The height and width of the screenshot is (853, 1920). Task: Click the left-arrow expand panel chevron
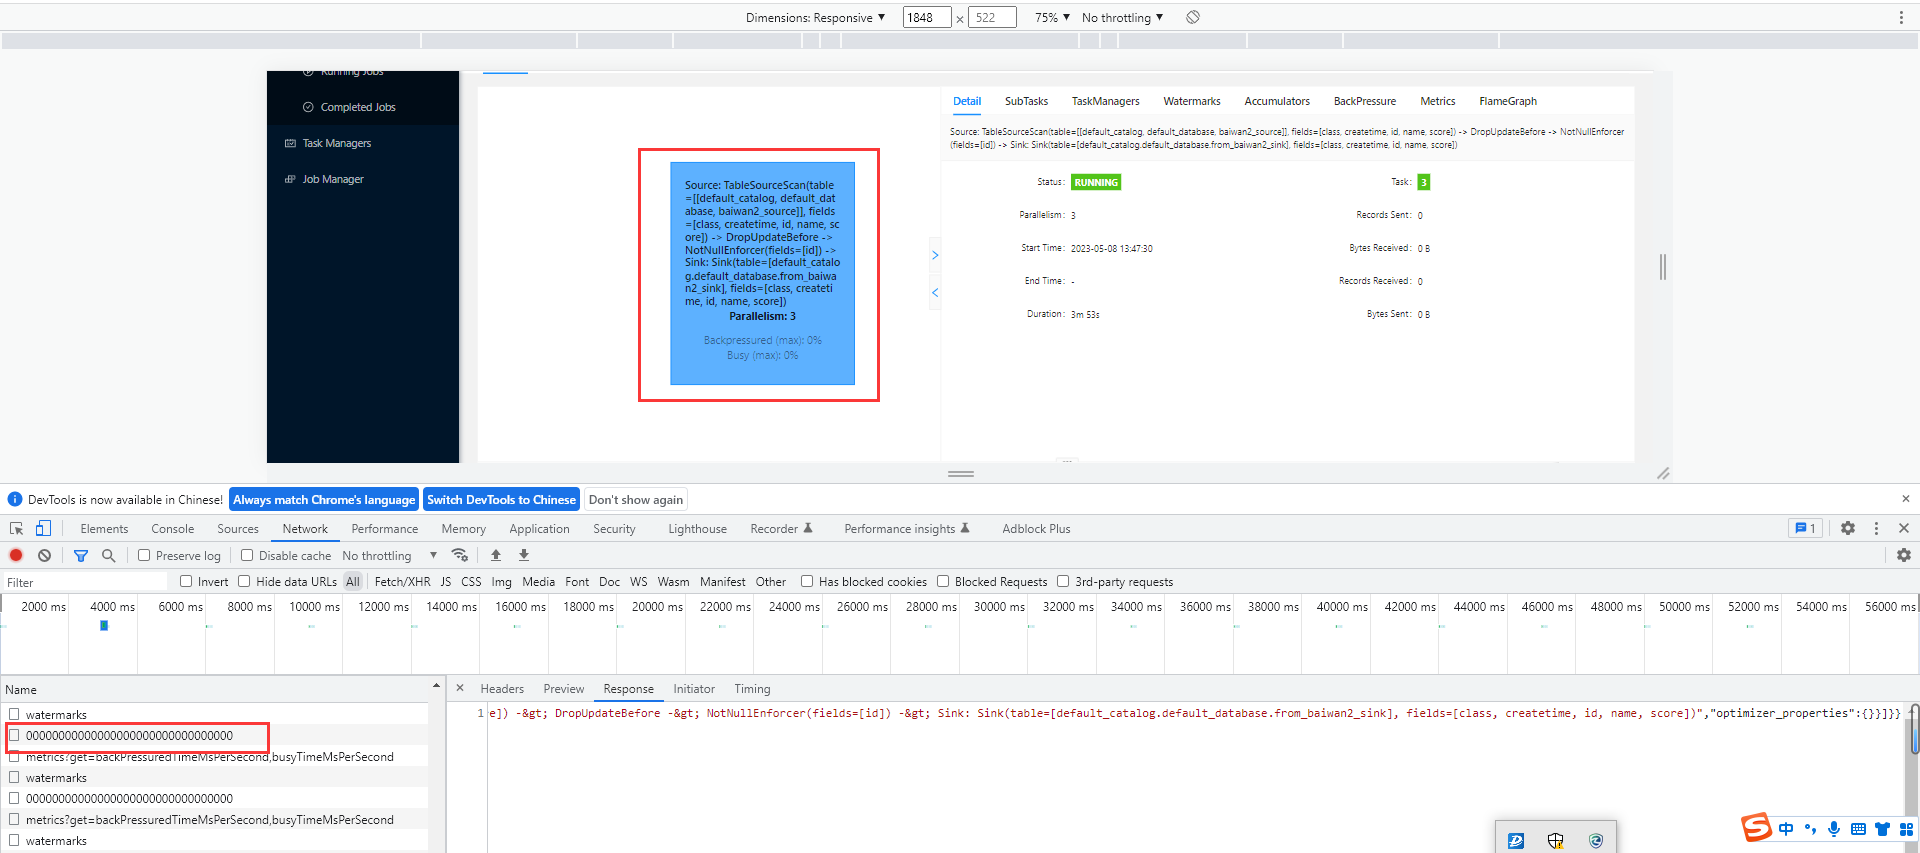pyautogui.click(x=935, y=292)
